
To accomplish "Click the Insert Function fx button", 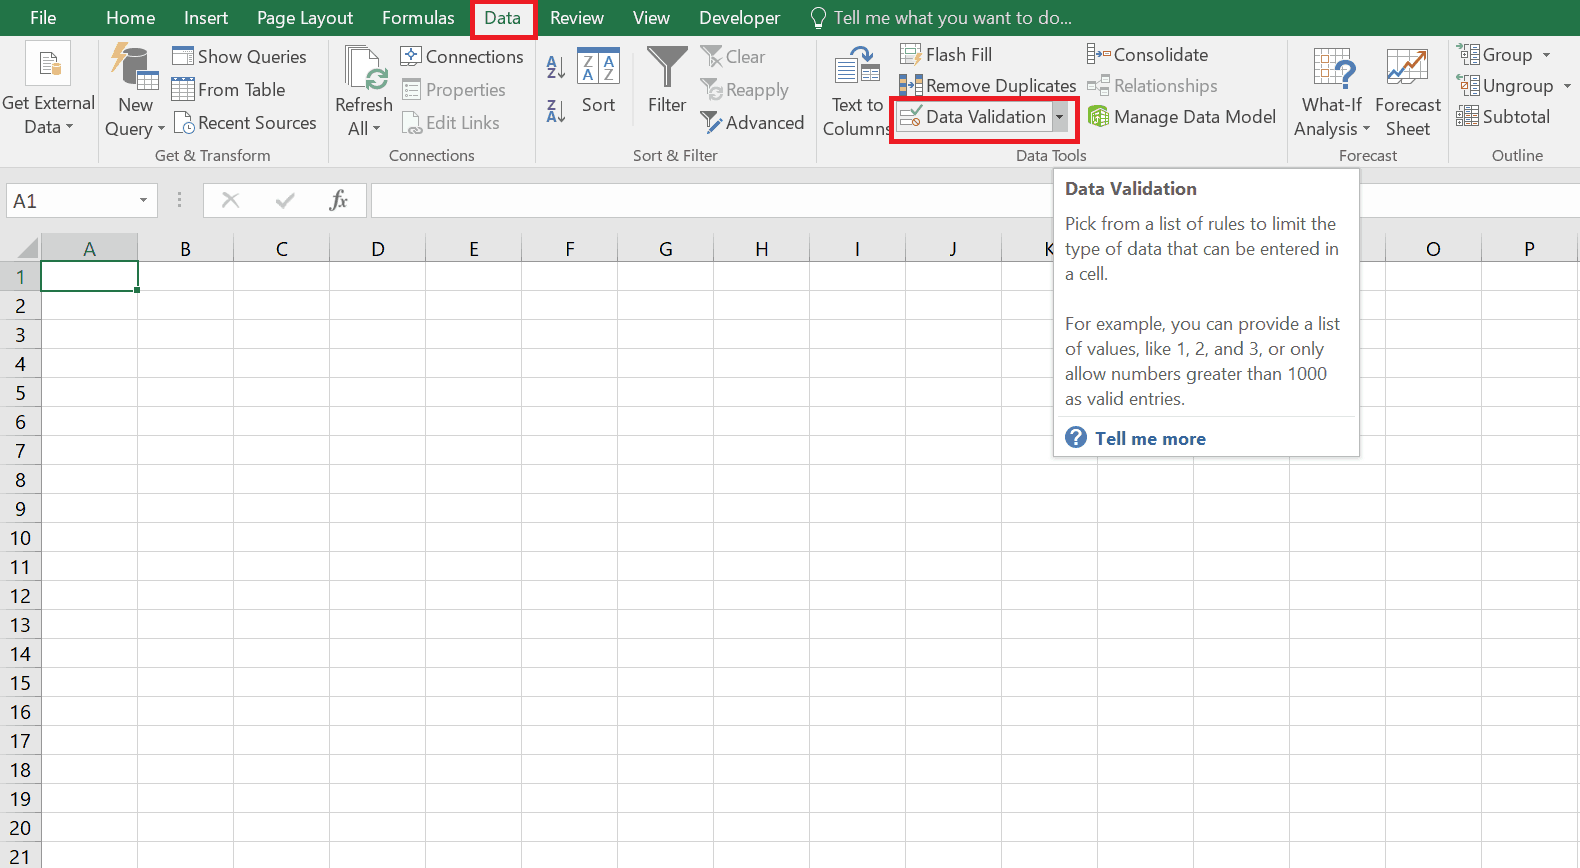I will point(338,201).
